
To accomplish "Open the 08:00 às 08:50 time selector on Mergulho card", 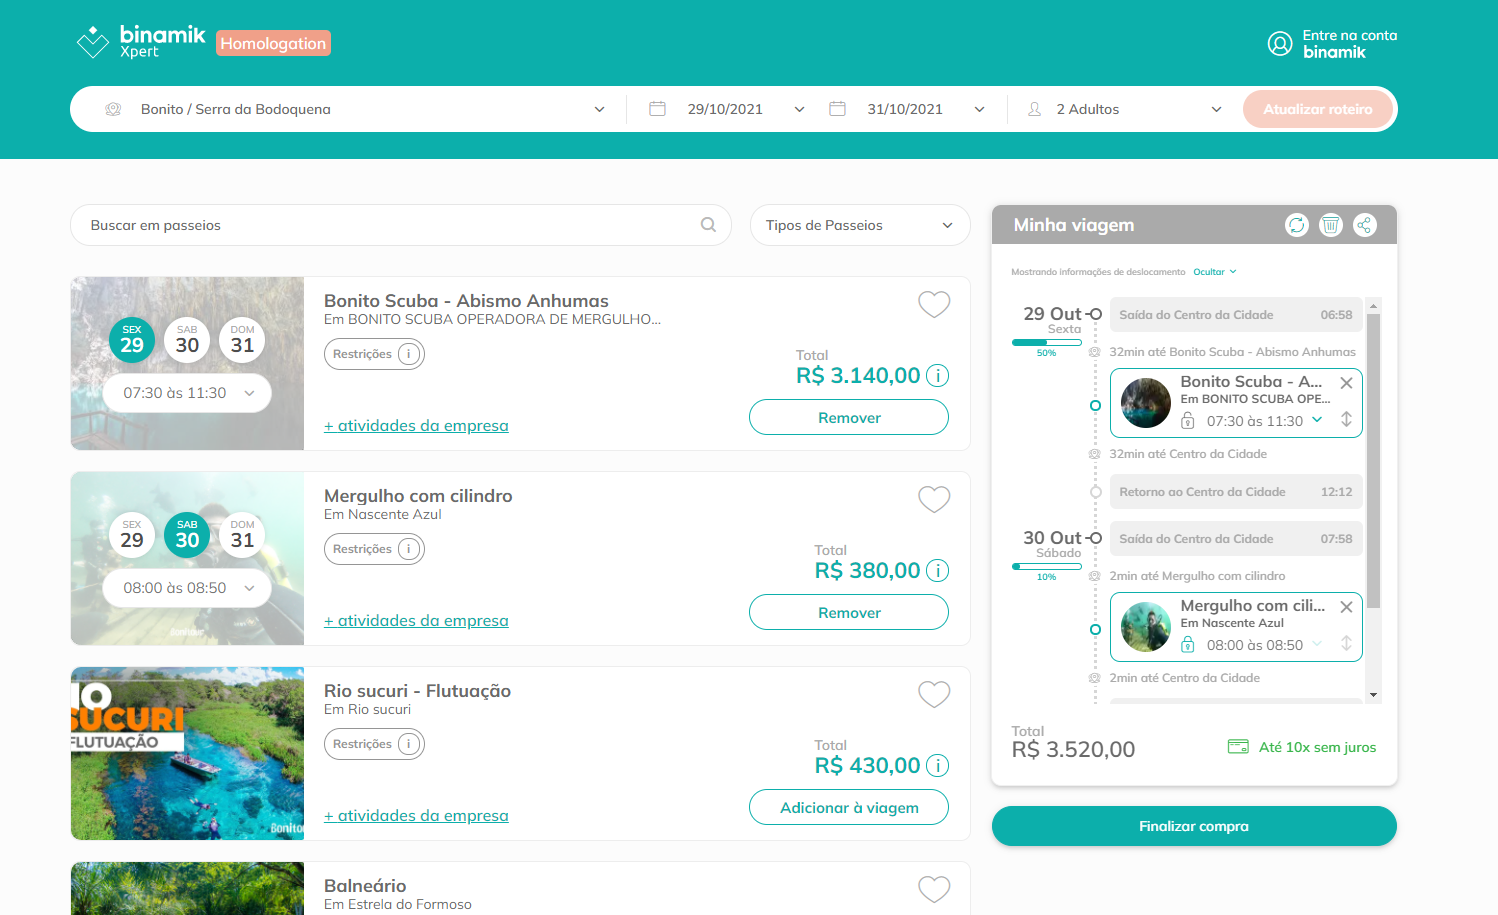I will click(x=187, y=588).
